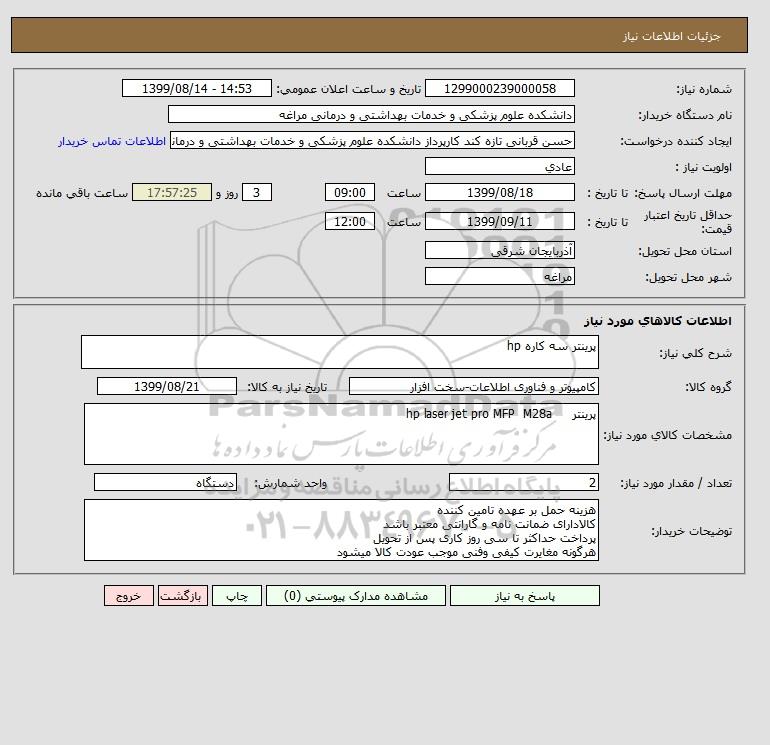Image resolution: width=770 pixels, height=745 pixels.
Task: Click the deadline time field 09:00
Action: point(350,193)
